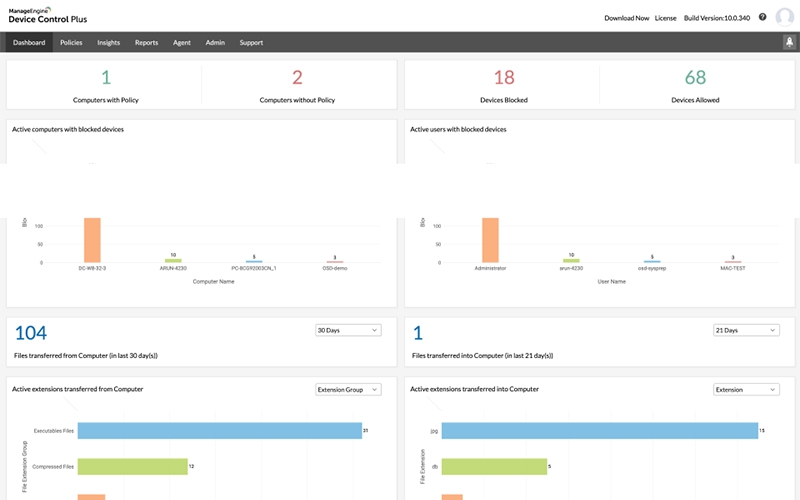Click the green Compressed Files bar
This screenshot has width=800, height=500.
point(132,466)
